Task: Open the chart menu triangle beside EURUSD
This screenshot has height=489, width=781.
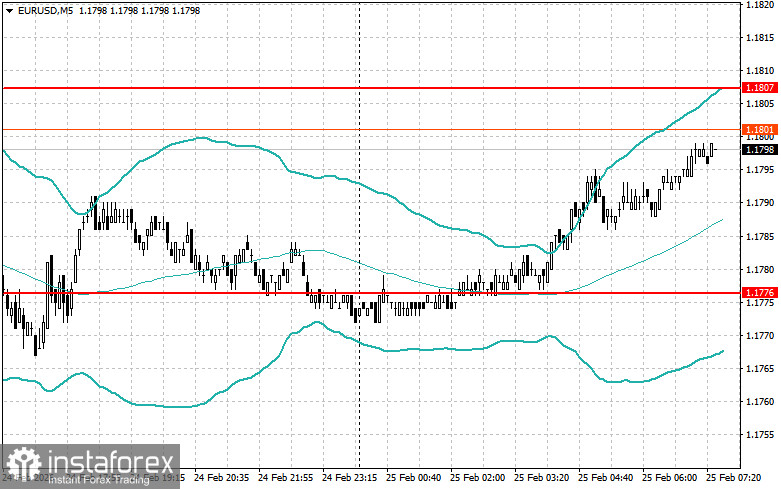Action: point(9,10)
